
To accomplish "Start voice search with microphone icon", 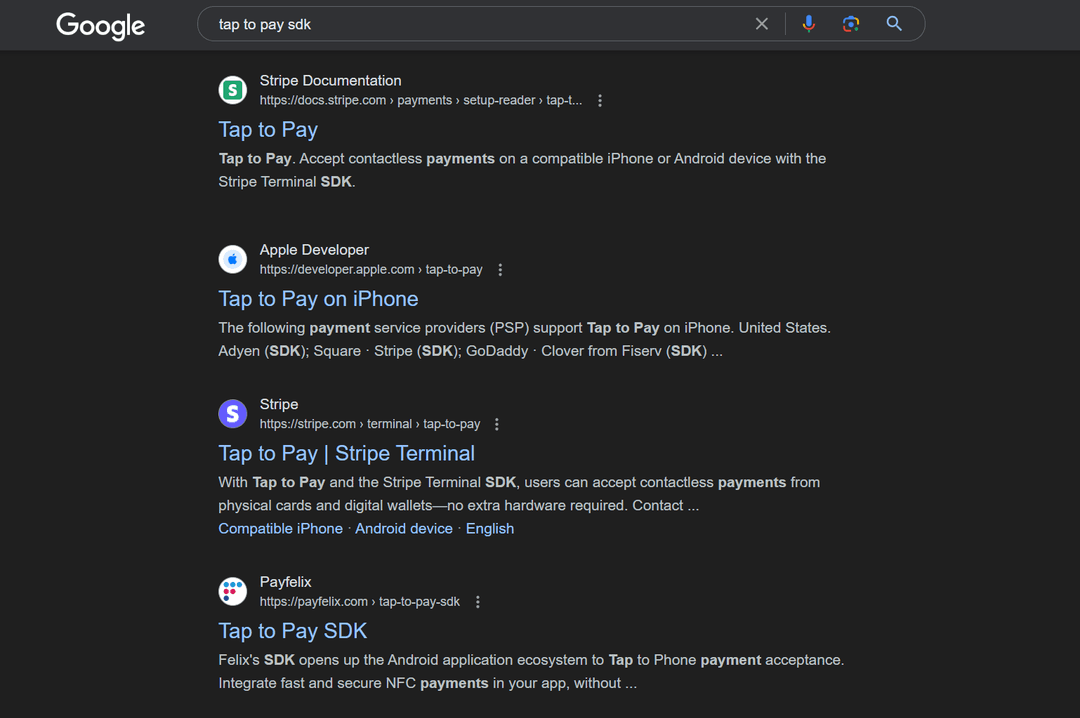I will click(809, 24).
